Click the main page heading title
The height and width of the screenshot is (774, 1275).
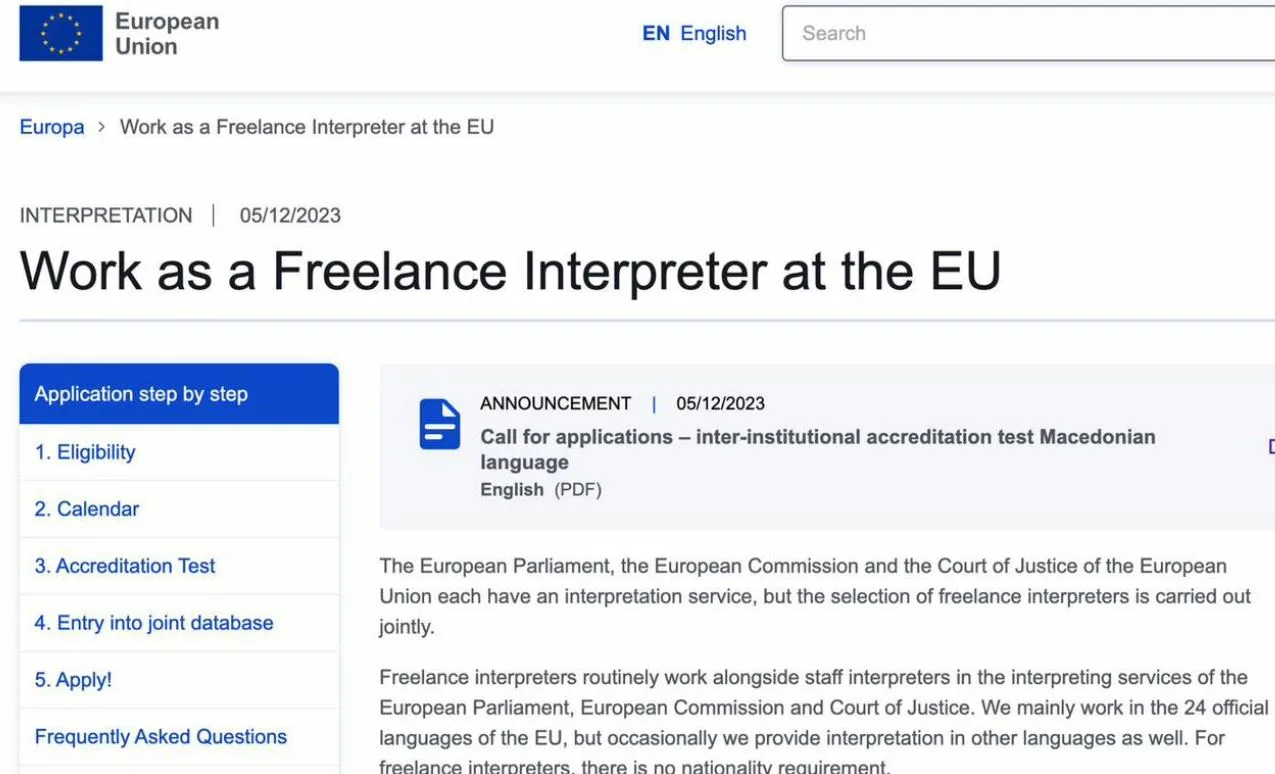[x=510, y=270]
